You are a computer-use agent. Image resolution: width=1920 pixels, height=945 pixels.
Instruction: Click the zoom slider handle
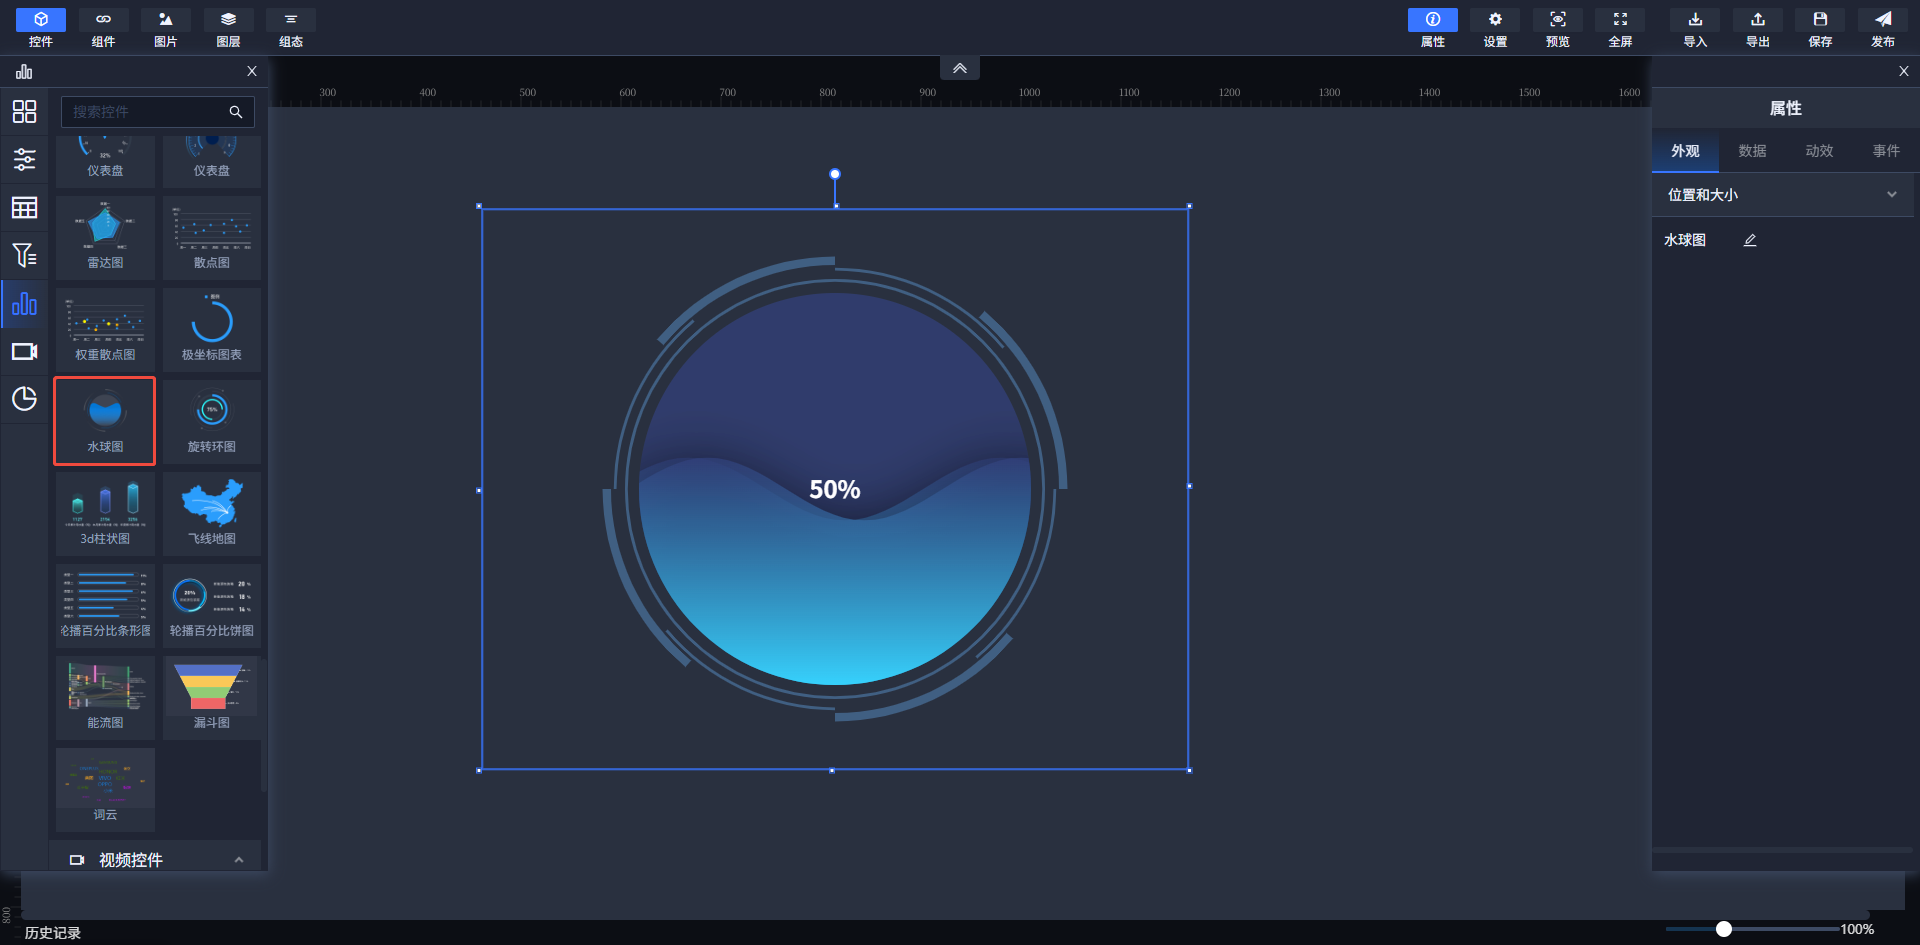[x=1723, y=929]
